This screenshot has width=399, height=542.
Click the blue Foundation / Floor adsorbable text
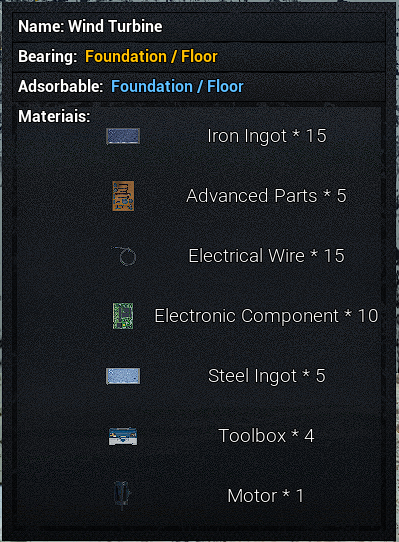pos(177,86)
